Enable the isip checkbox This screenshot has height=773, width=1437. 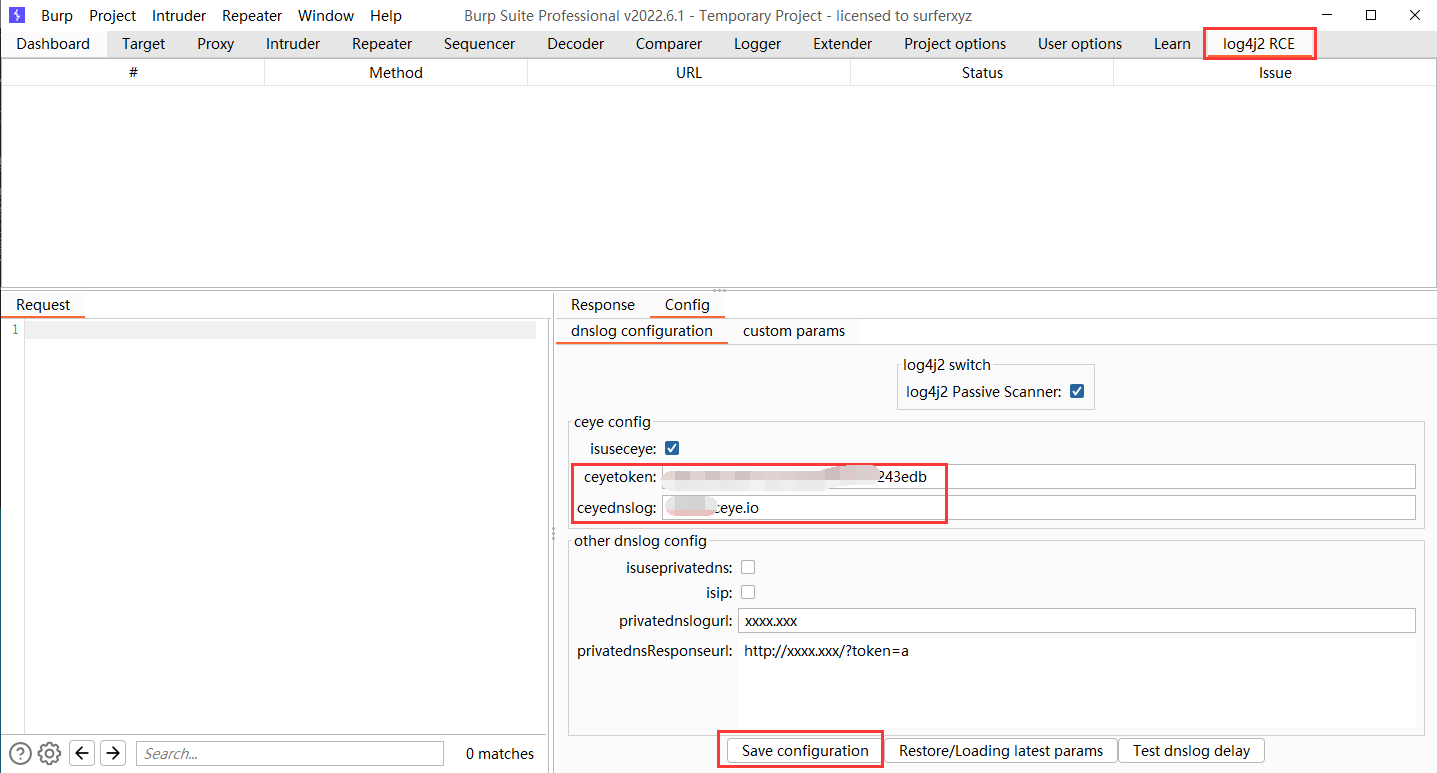click(748, 592)
